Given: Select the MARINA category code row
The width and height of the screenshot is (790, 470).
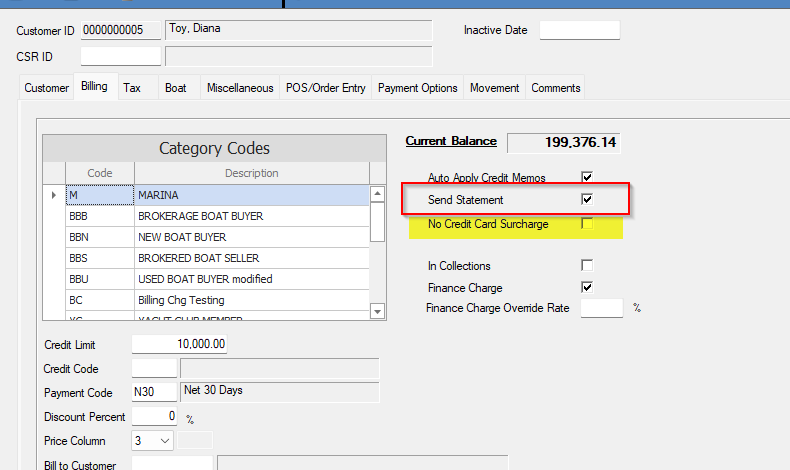Looking at the screenshot, I should (252, 195).
